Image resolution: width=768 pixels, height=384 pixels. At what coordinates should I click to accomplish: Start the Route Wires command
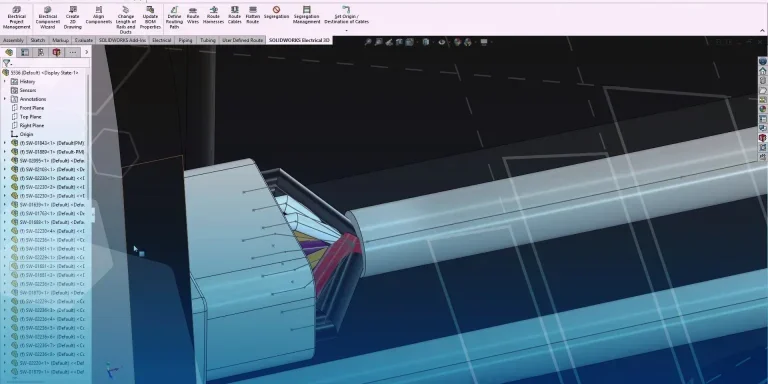click(193, 16)
